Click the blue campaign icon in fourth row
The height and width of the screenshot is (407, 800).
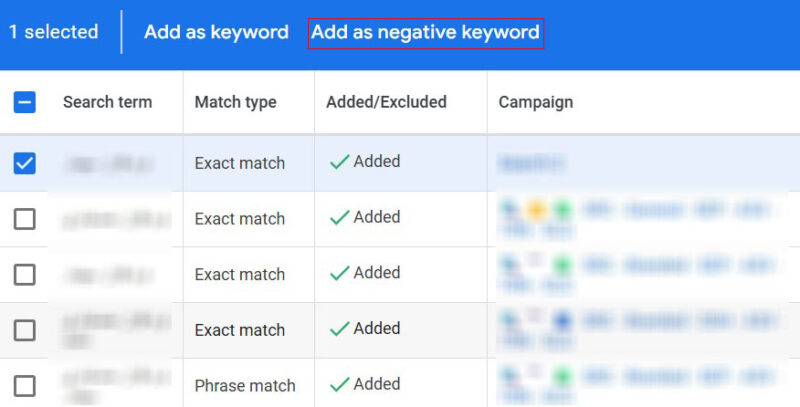563,321
